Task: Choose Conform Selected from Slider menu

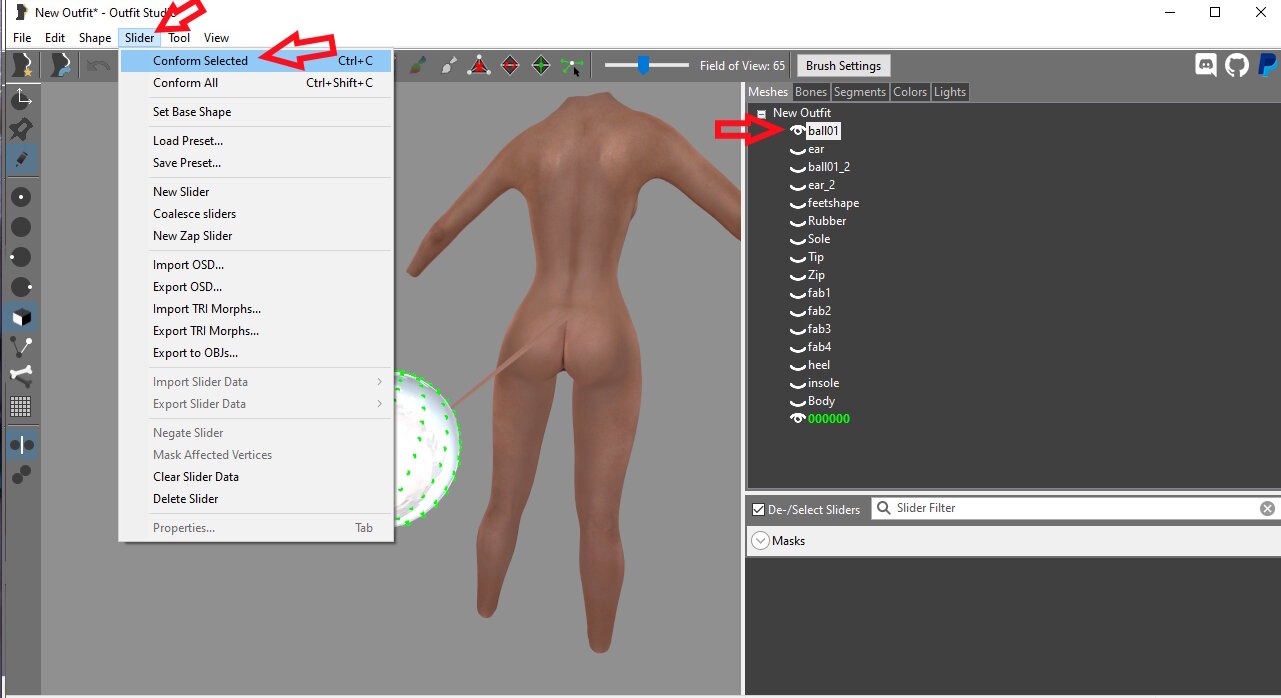Action: (256, 61)
